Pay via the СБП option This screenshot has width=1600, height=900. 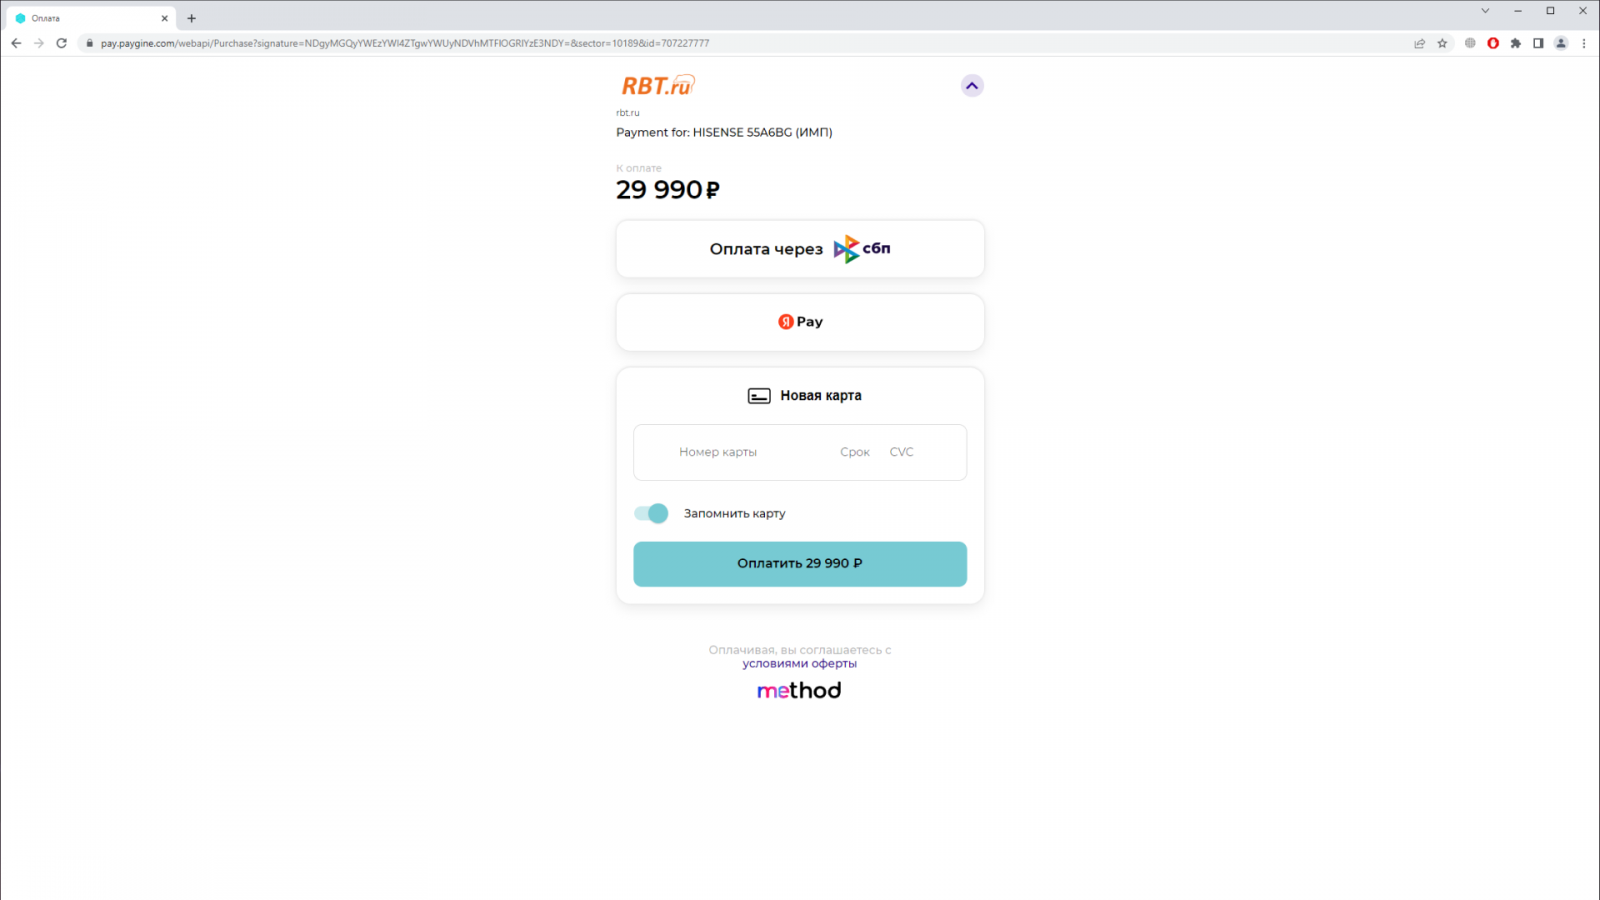(800, 249)
